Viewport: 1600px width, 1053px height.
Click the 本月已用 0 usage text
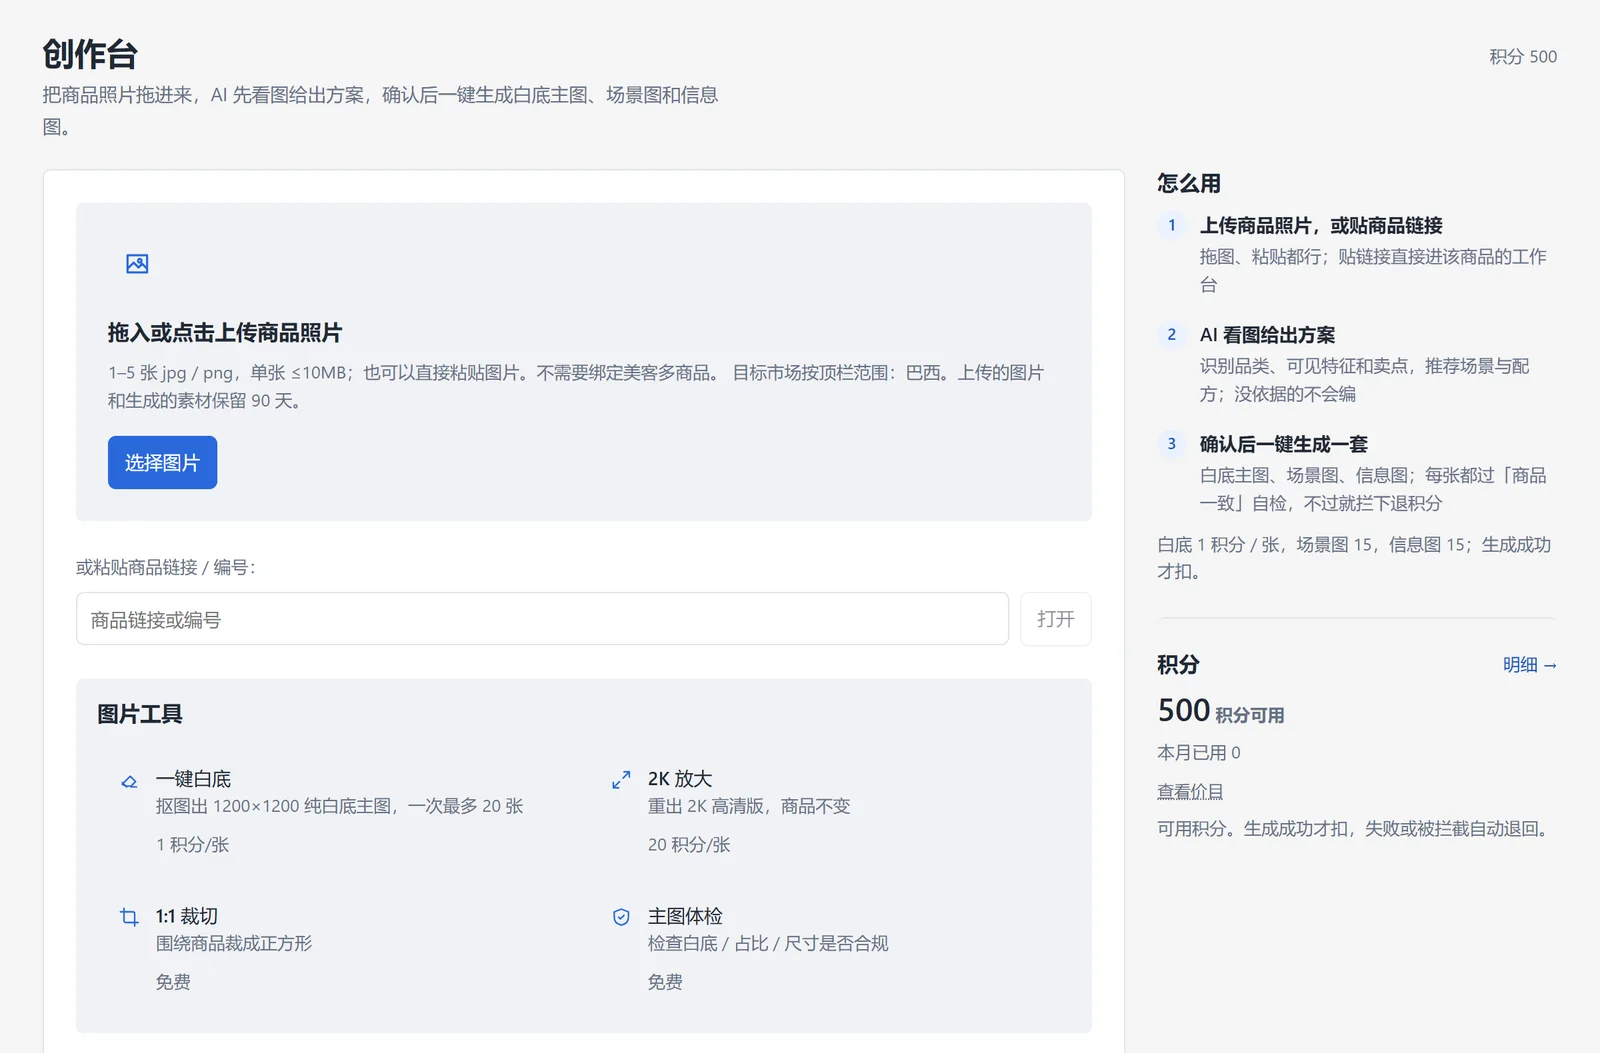[x=1198, y=753]
